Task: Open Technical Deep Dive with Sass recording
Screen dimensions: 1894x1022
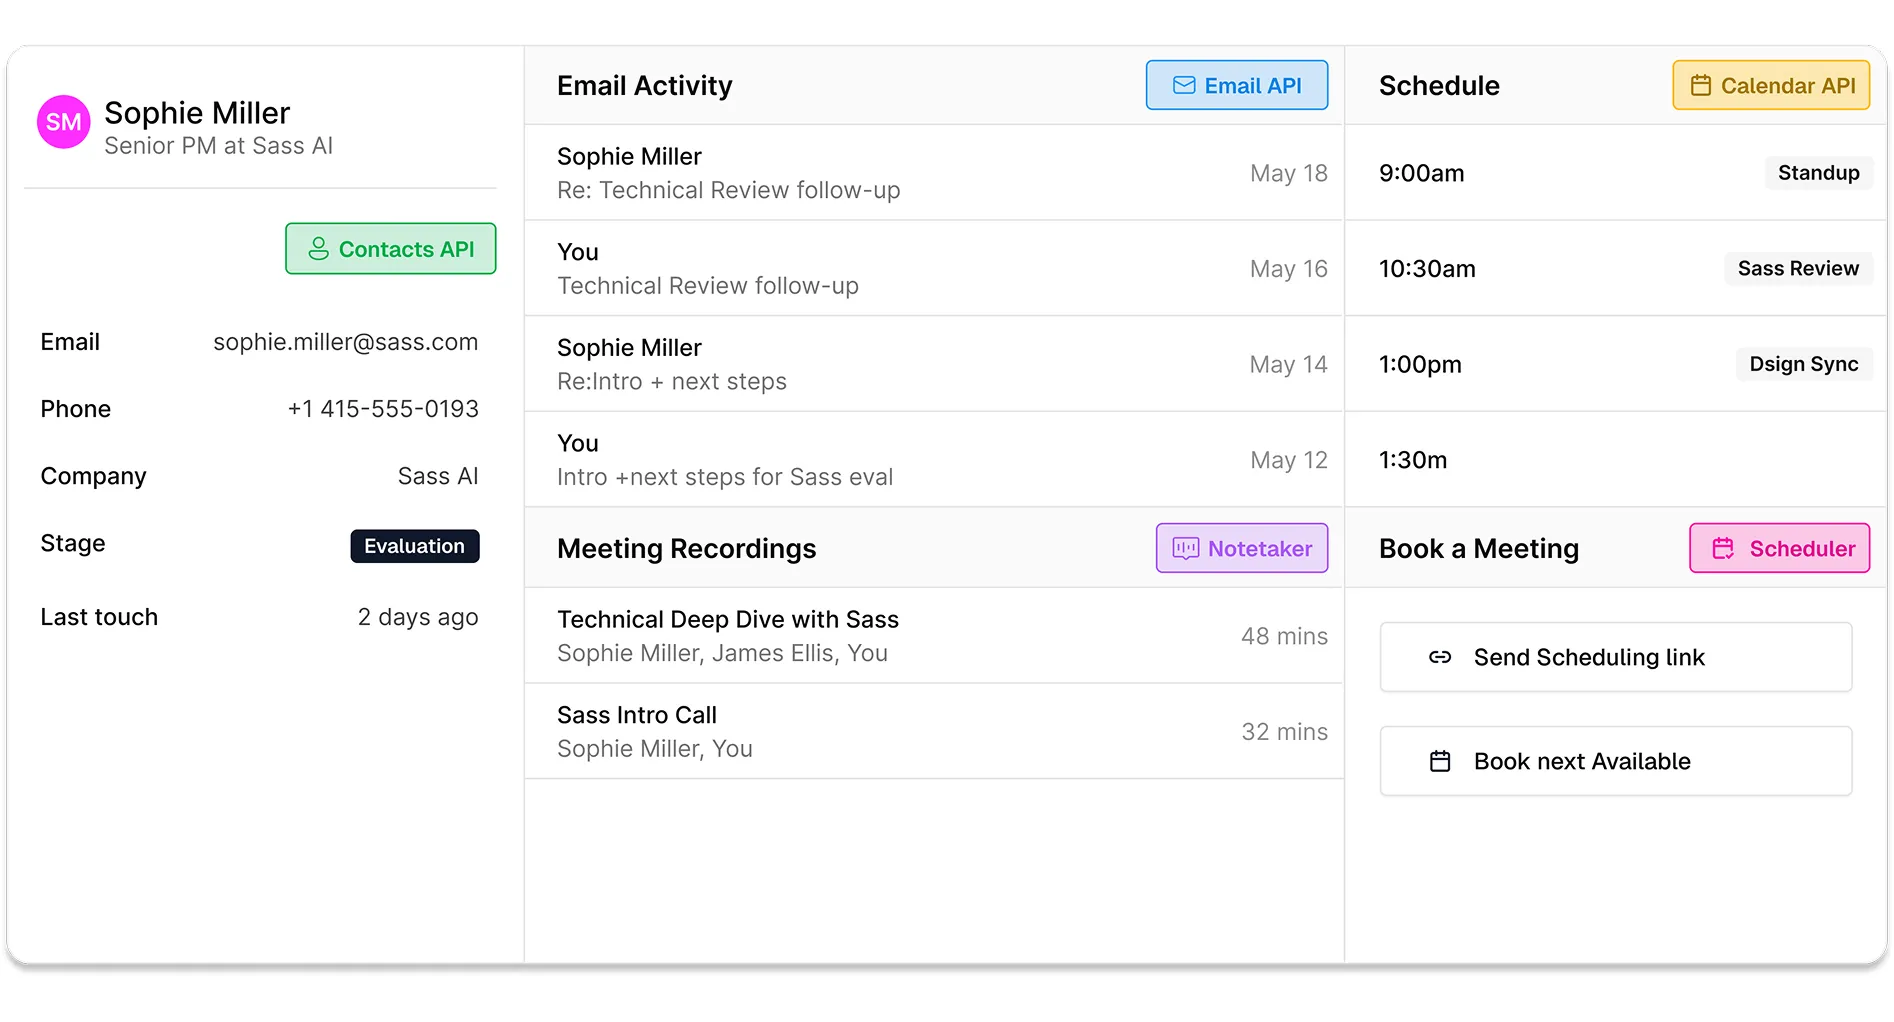Action: 934,636
